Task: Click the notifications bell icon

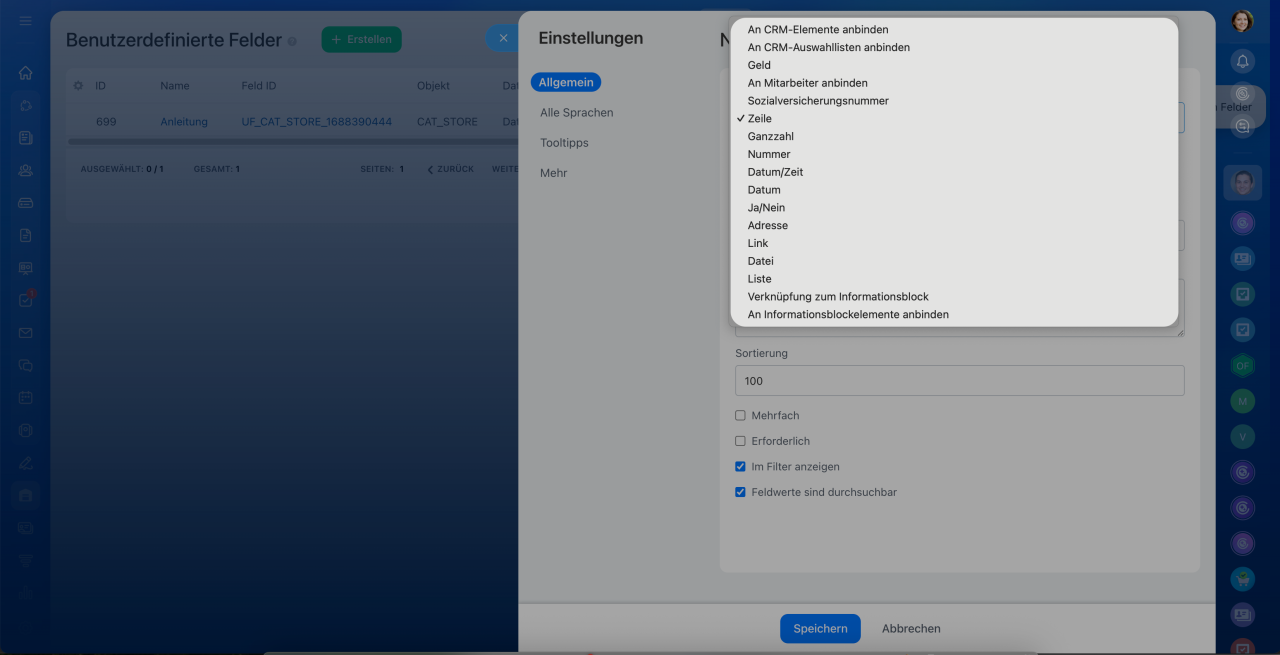Action: click(x=1243, y=61)
